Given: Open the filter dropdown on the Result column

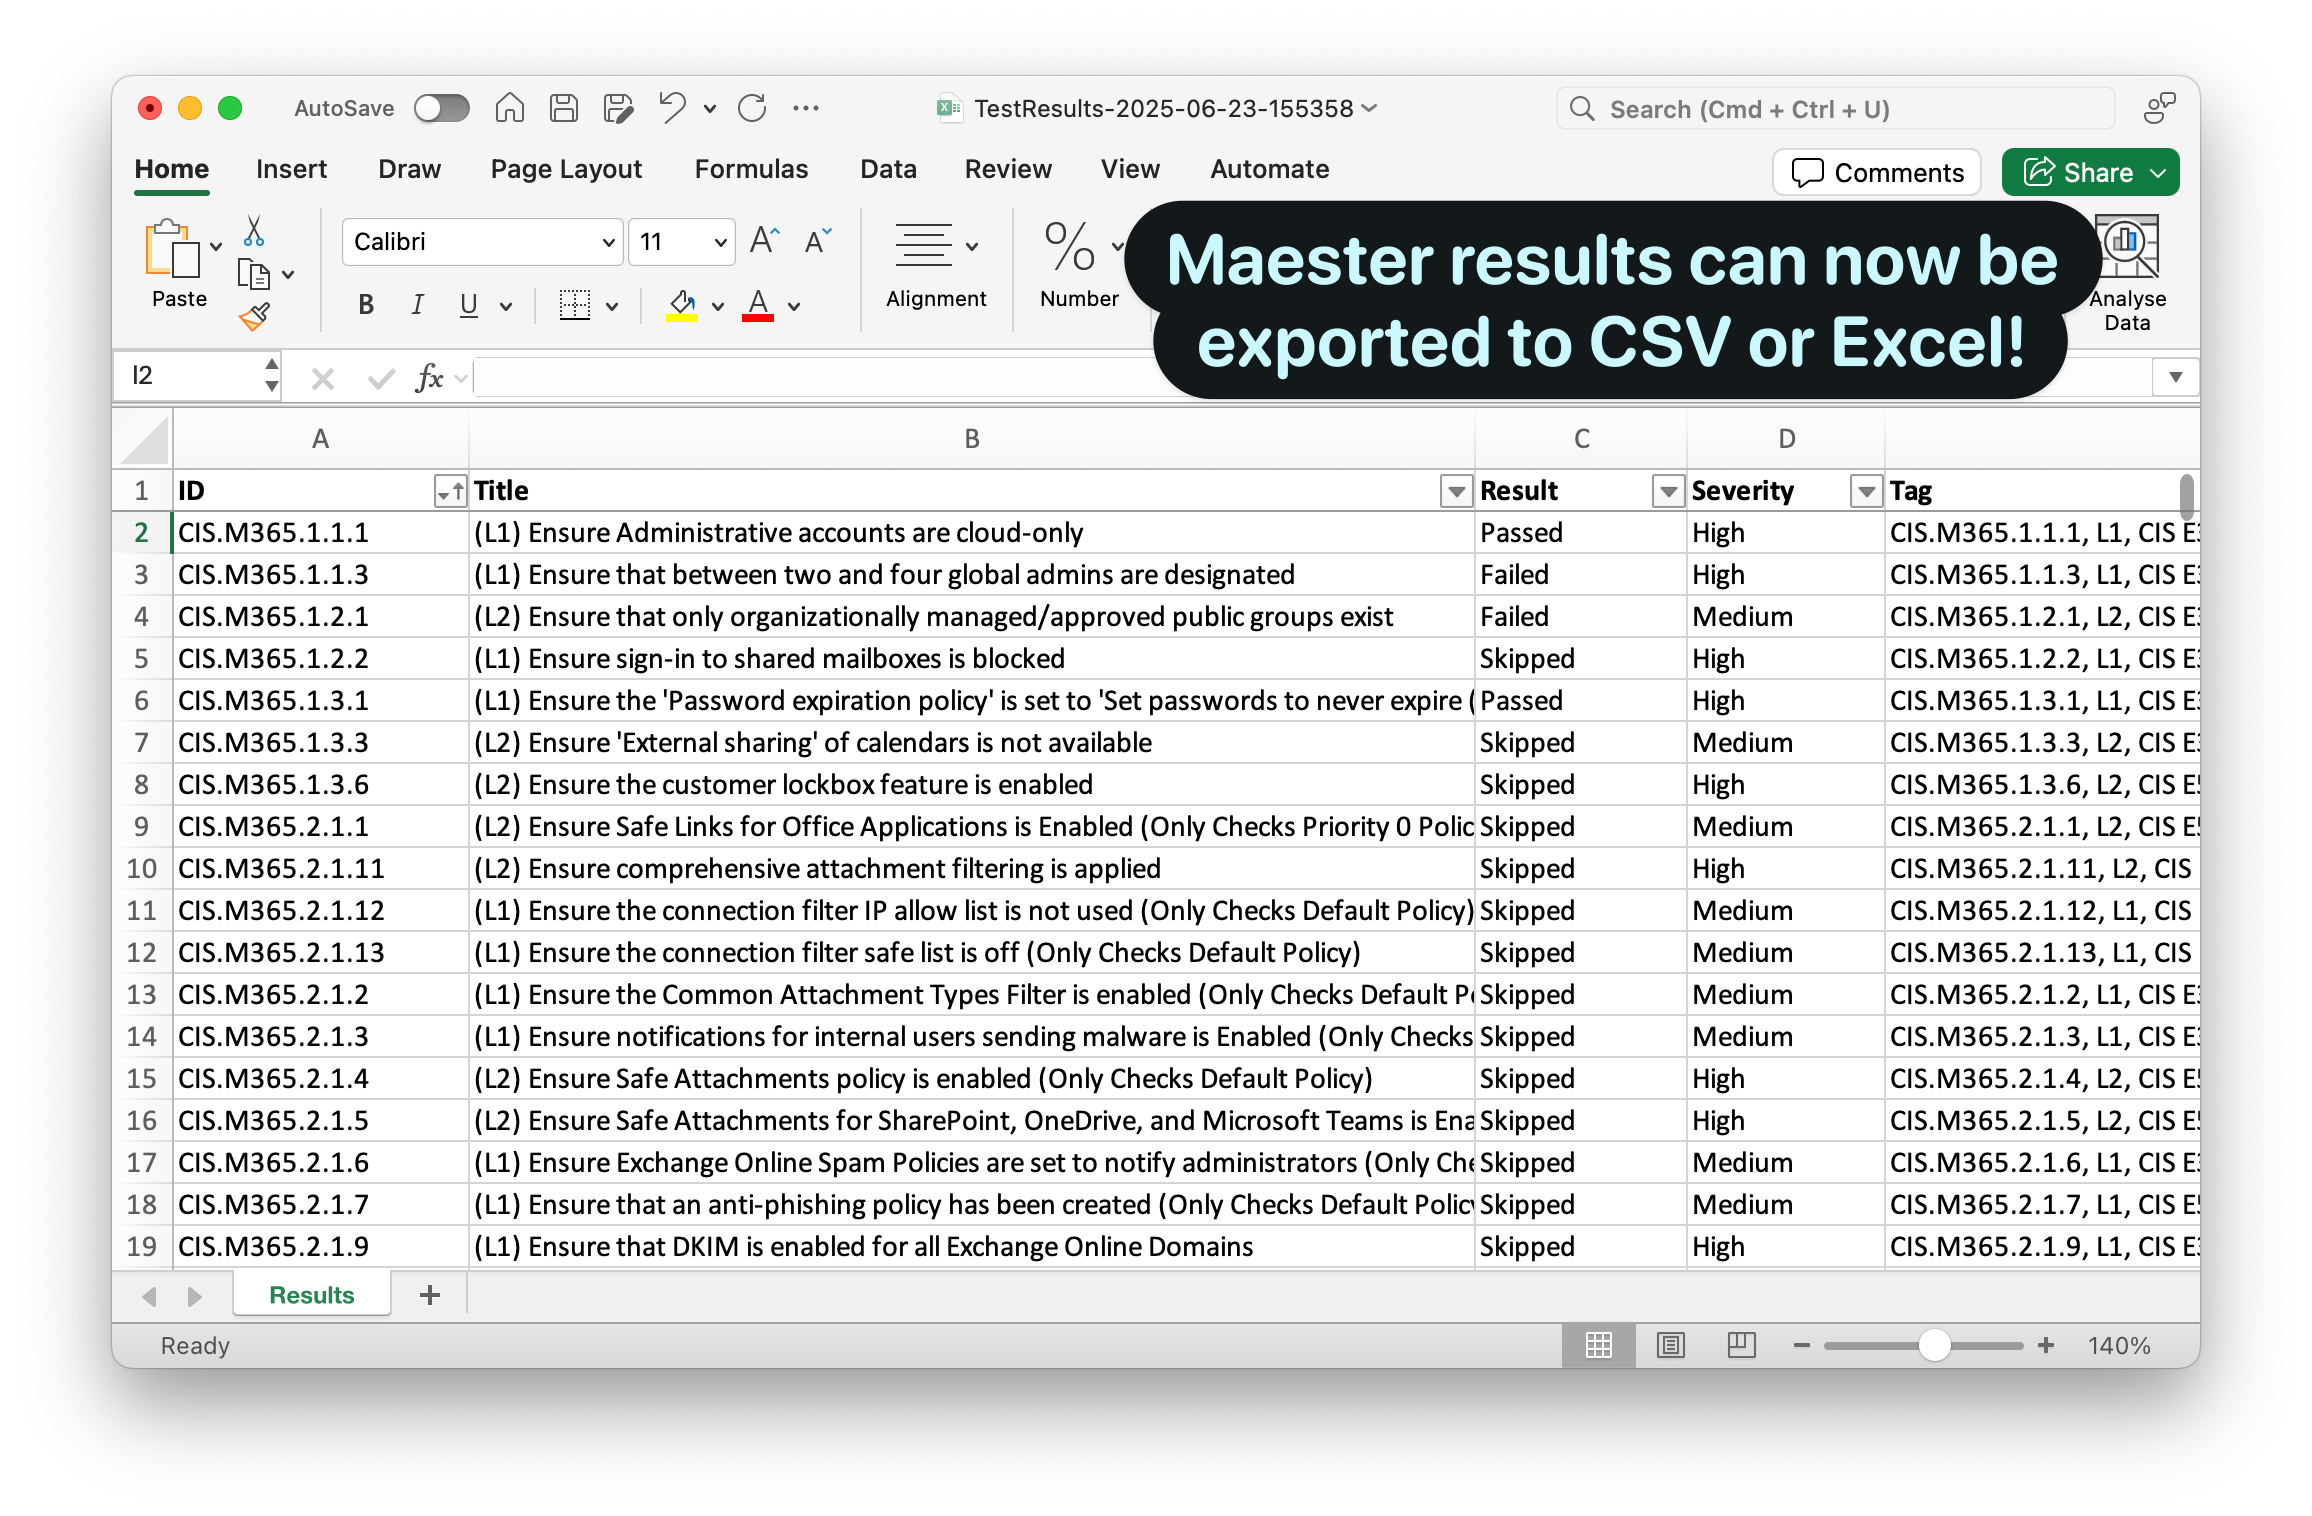Looking at the screenshot, I should click(x=1667, y=491).
